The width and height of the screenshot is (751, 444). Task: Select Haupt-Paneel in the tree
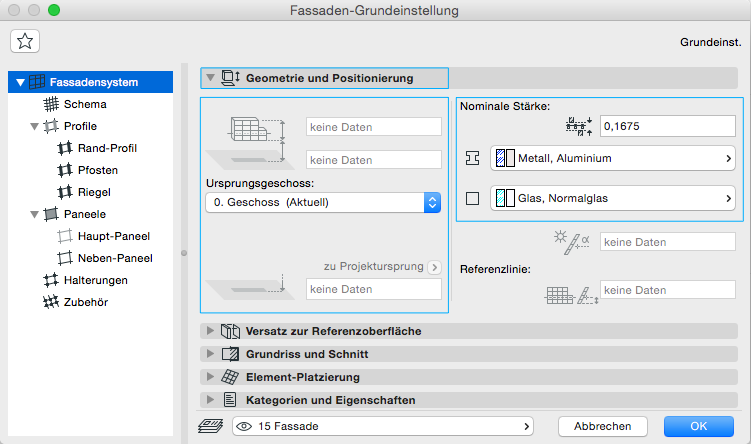click(x=113, y=236)
